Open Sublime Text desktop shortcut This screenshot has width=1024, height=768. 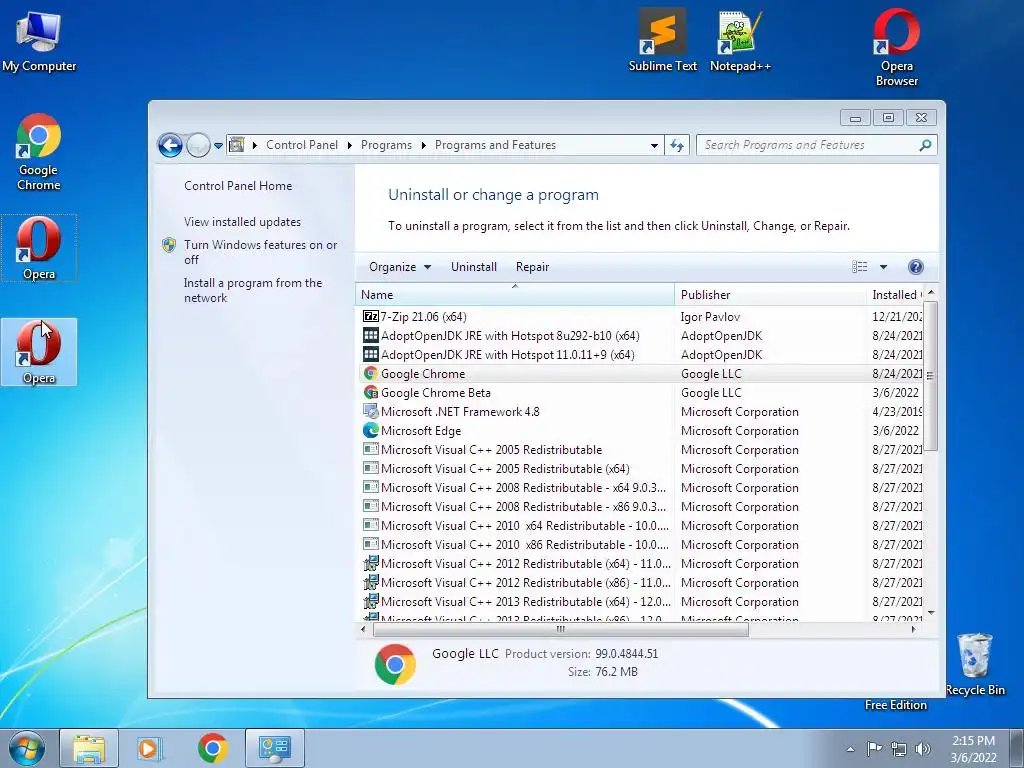click(x=662, y=40)
